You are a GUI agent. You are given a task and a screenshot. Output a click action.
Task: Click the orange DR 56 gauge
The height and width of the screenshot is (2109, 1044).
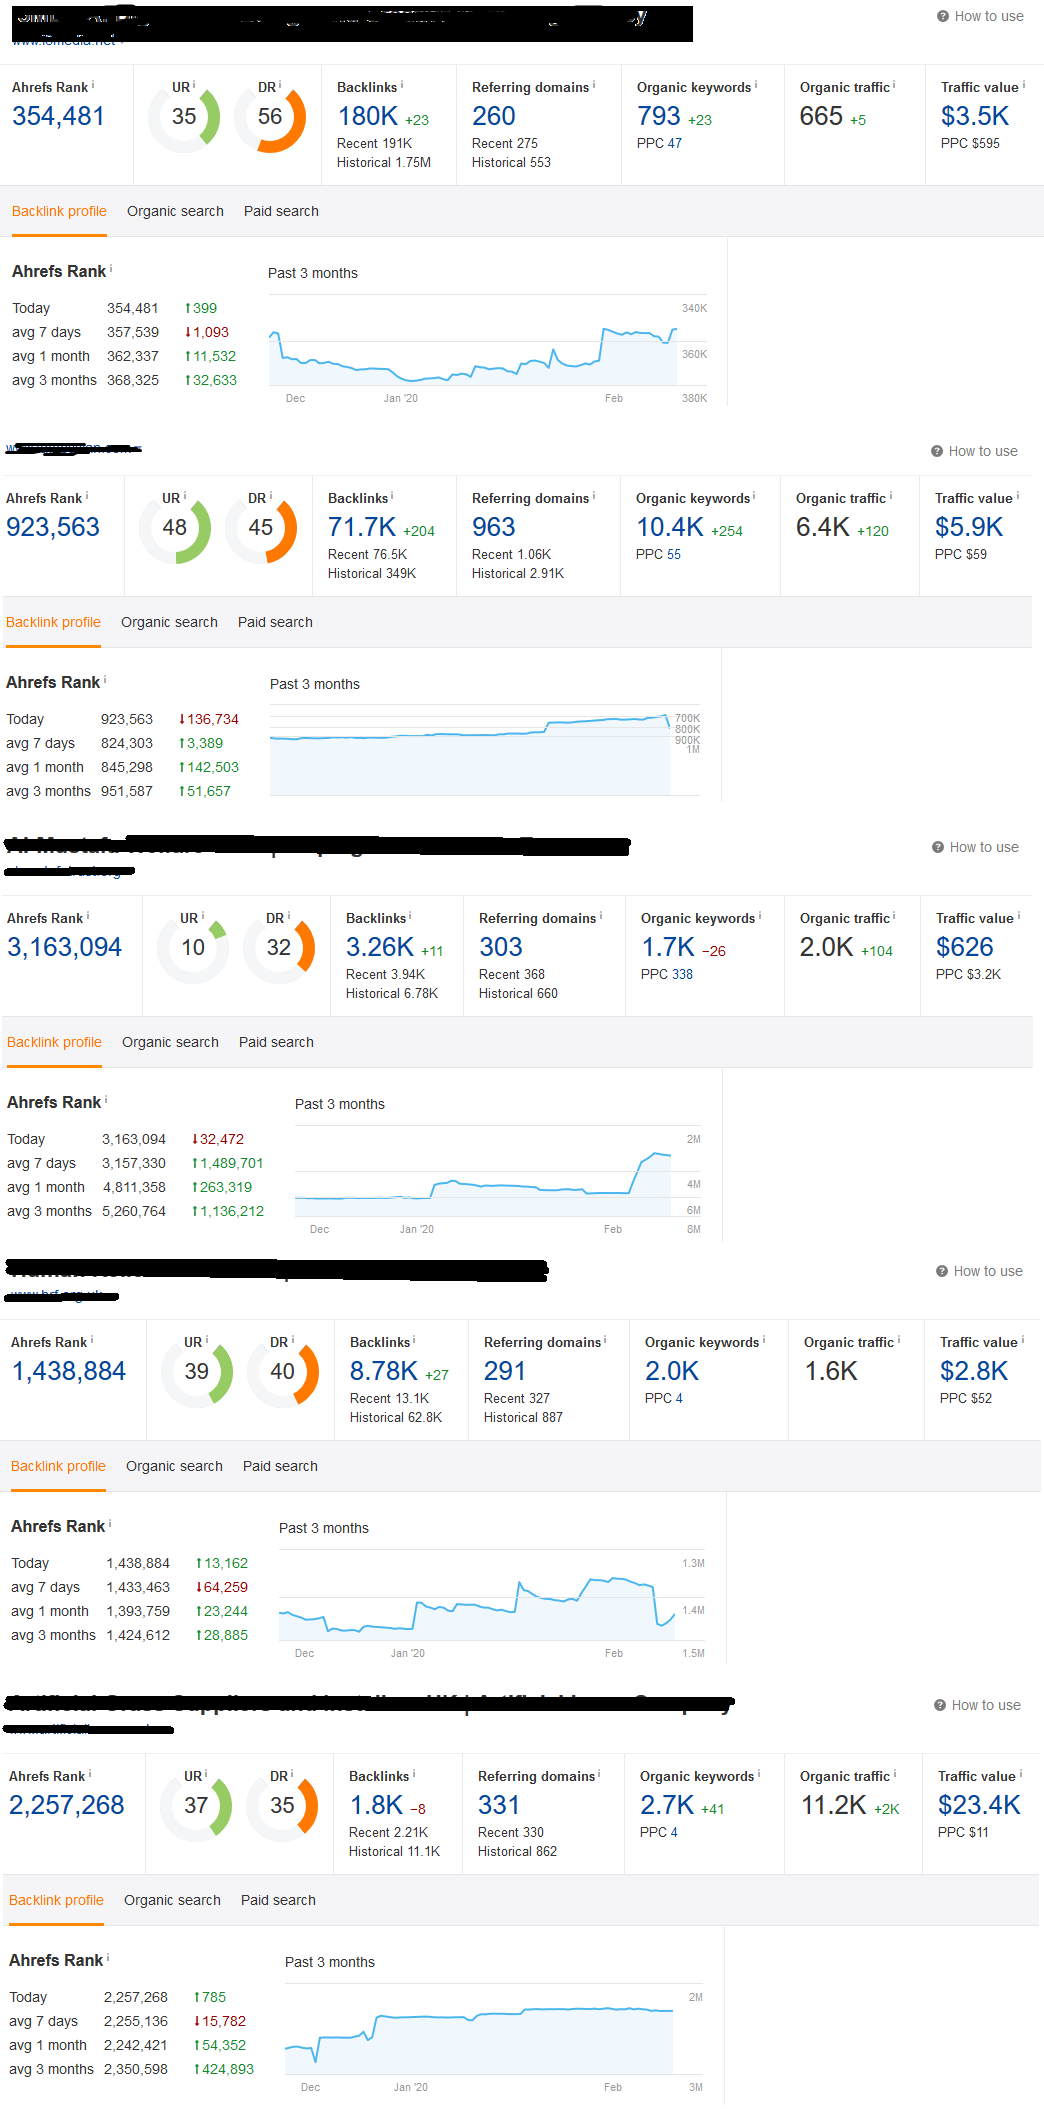270,117
